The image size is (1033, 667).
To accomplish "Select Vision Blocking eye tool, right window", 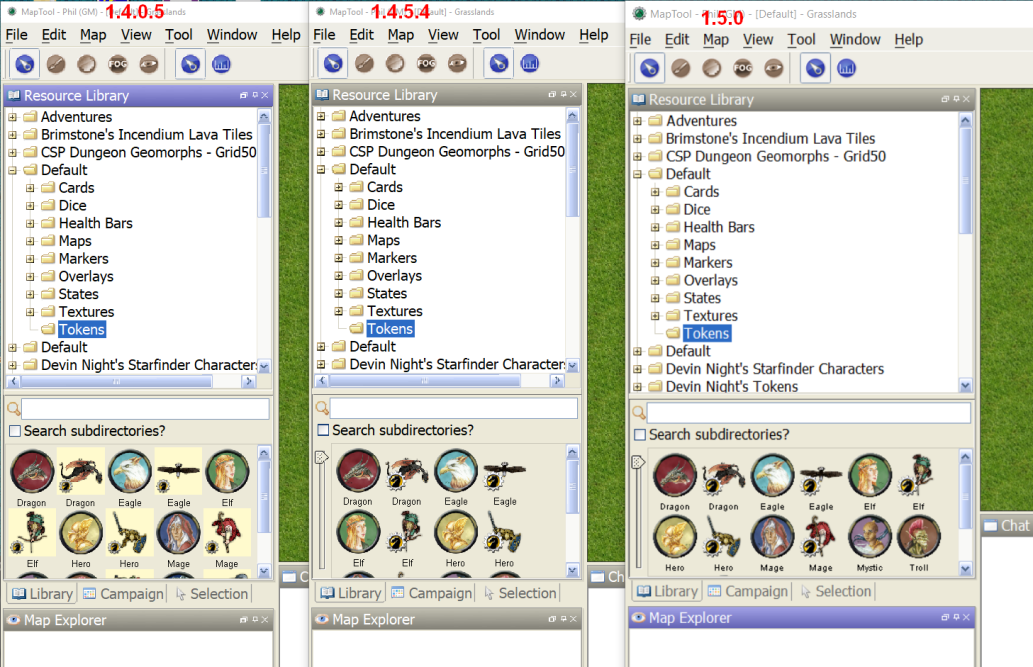I will click(x=773, y=69).
